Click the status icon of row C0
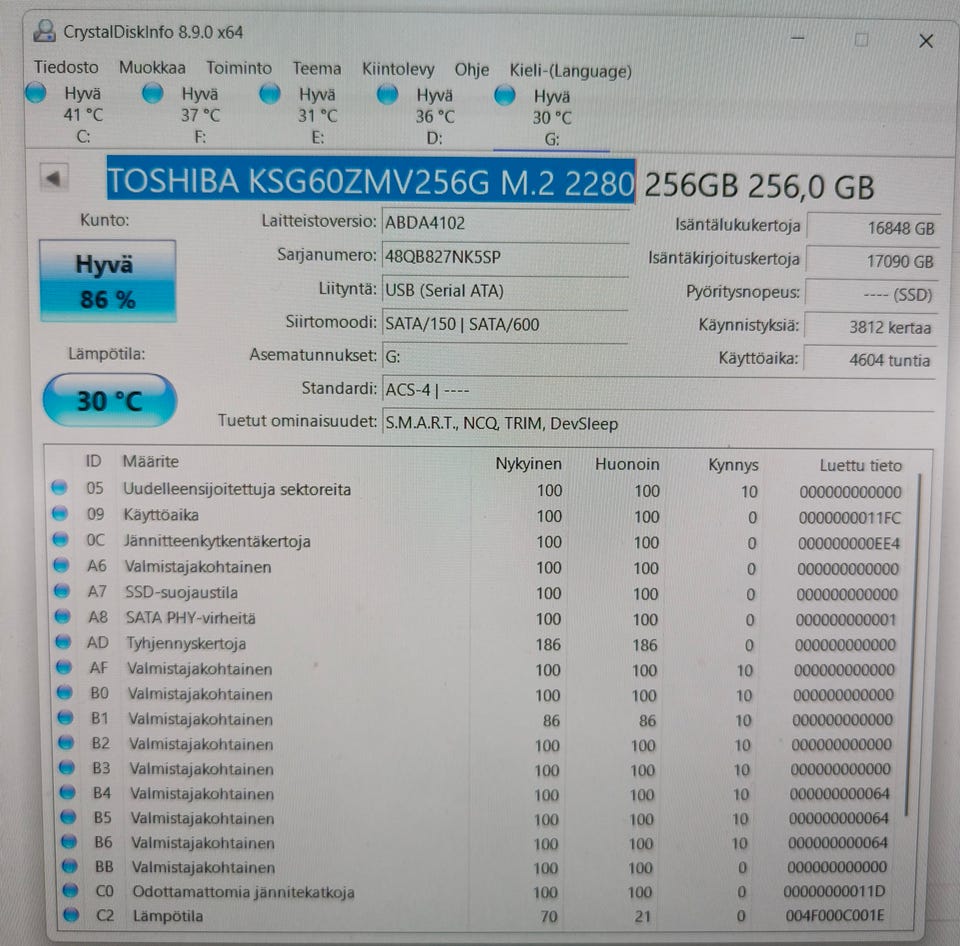 pyautogui.click(x=70, y=891)
